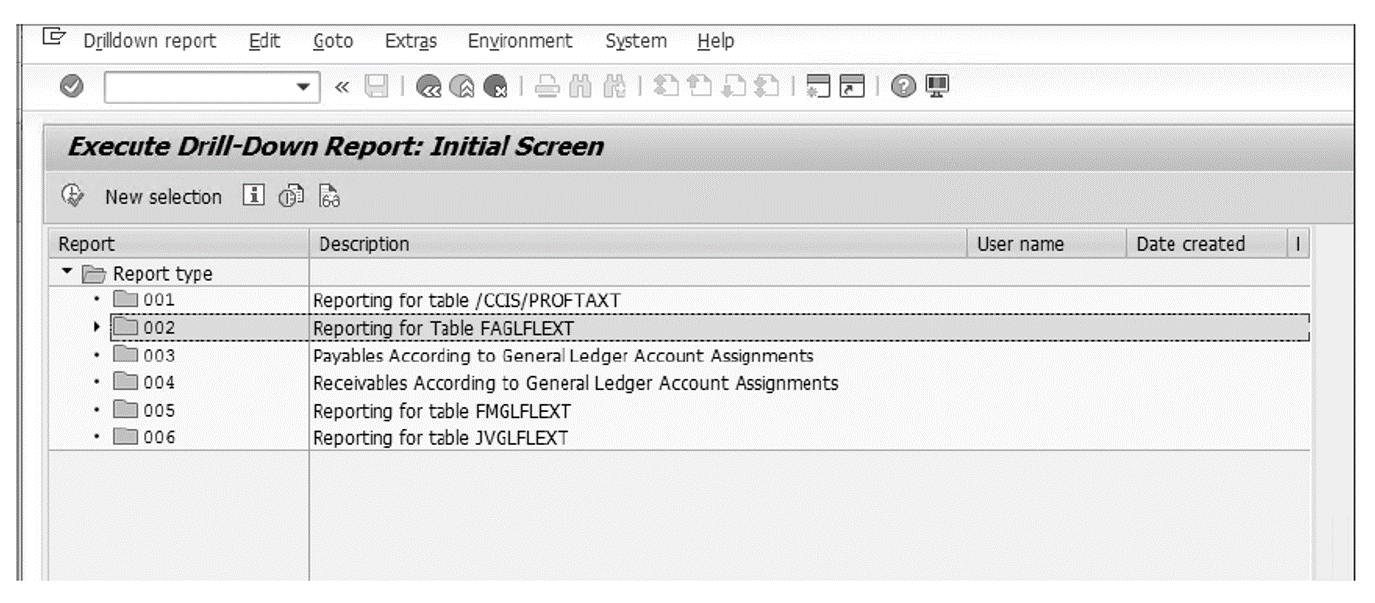Click the Execute icon above the report list
Viewport: 1375px width, 603px height.
tap(71, 197)
